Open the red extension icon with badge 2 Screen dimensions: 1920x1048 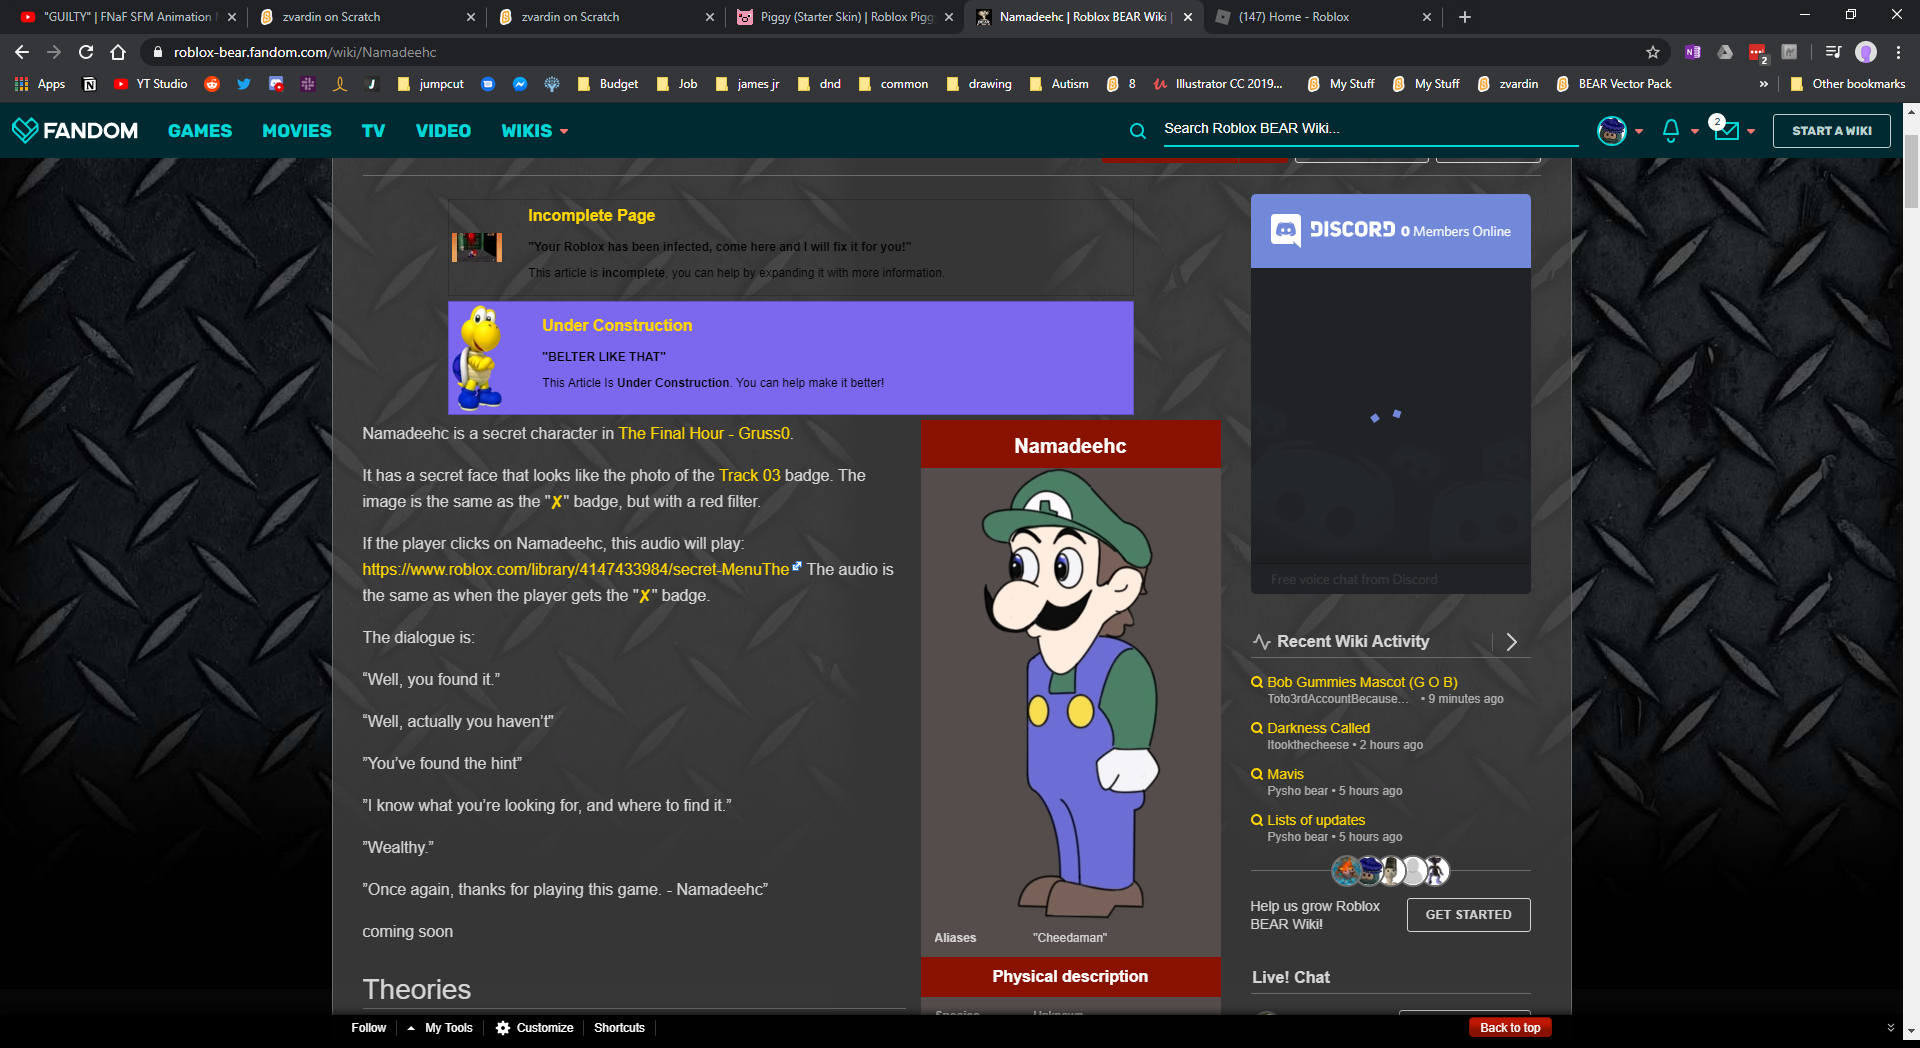tap(1757, 52)
